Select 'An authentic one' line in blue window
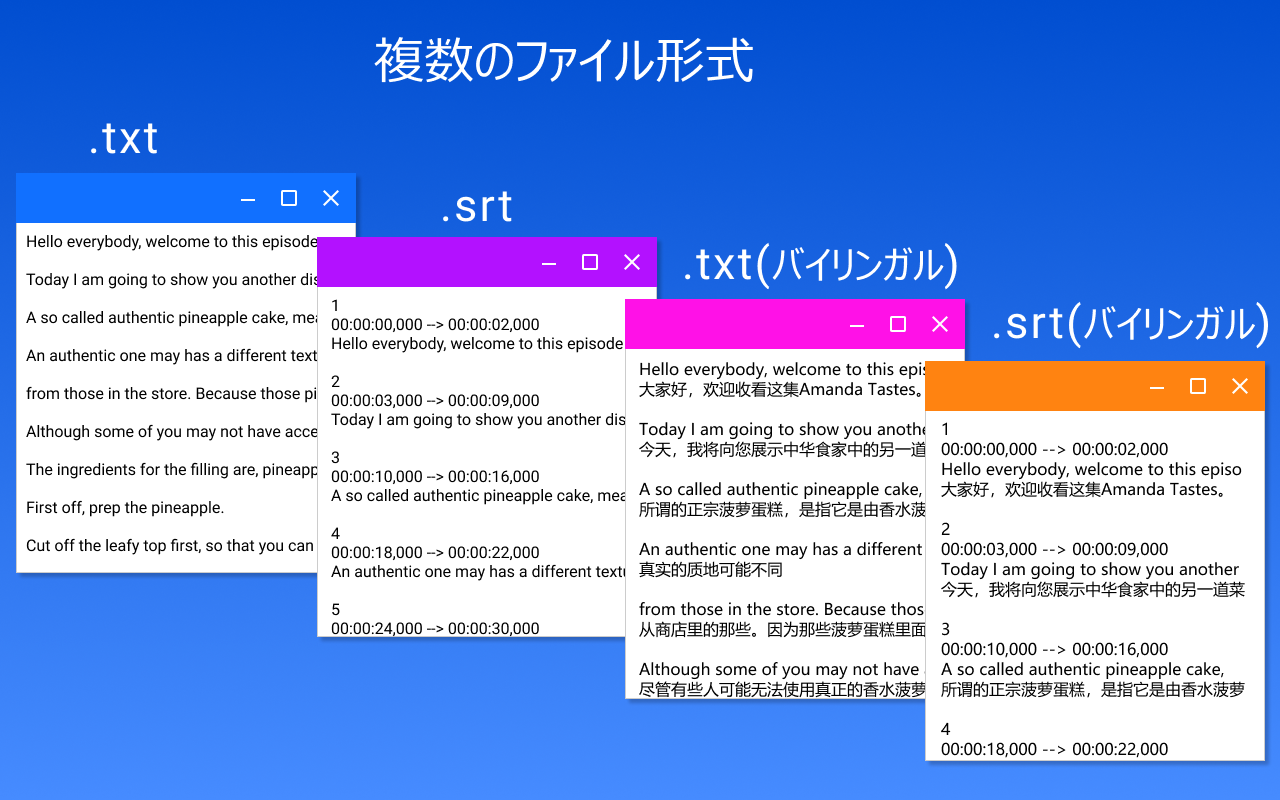 171,356
